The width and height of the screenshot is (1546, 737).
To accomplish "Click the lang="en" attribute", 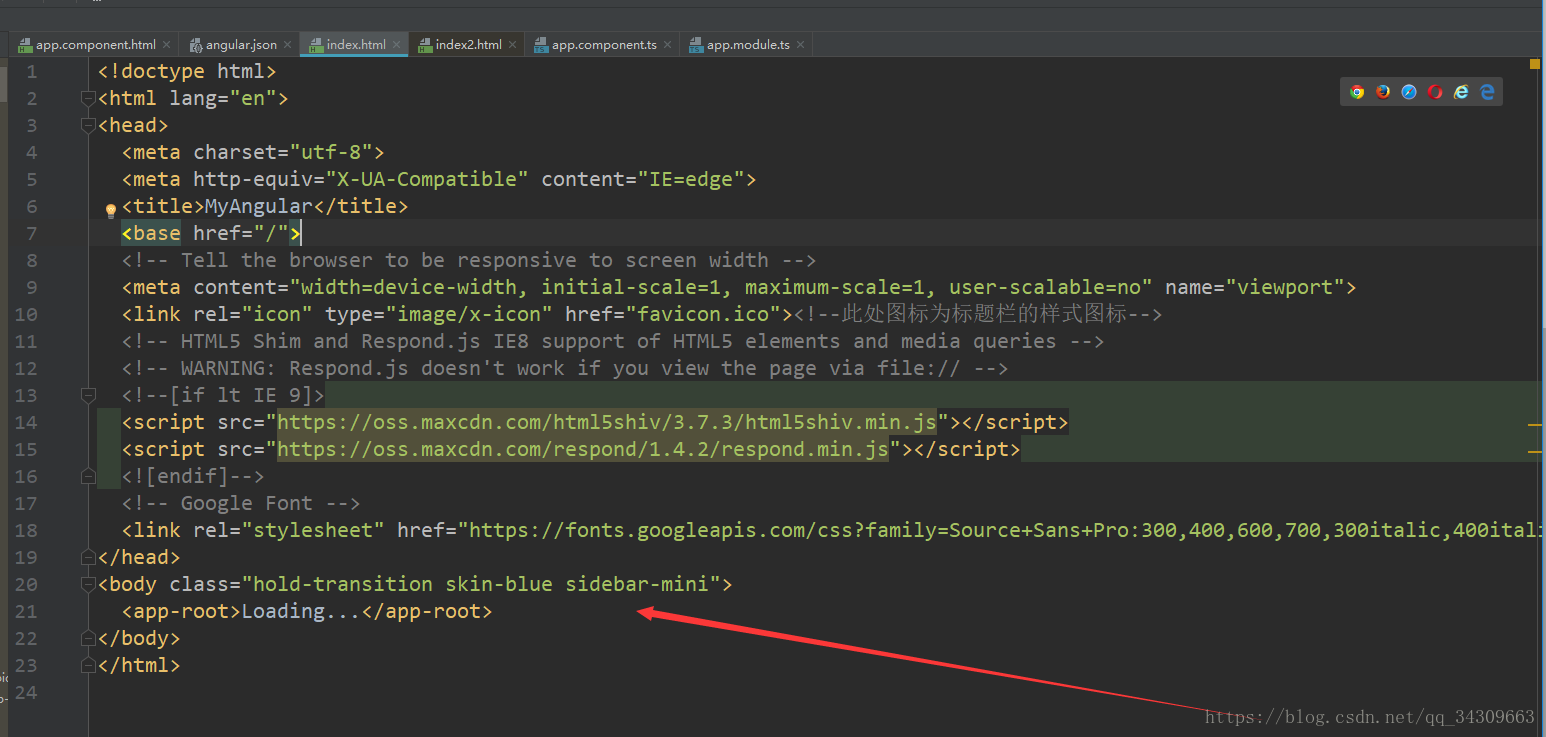I will (223, 98).
